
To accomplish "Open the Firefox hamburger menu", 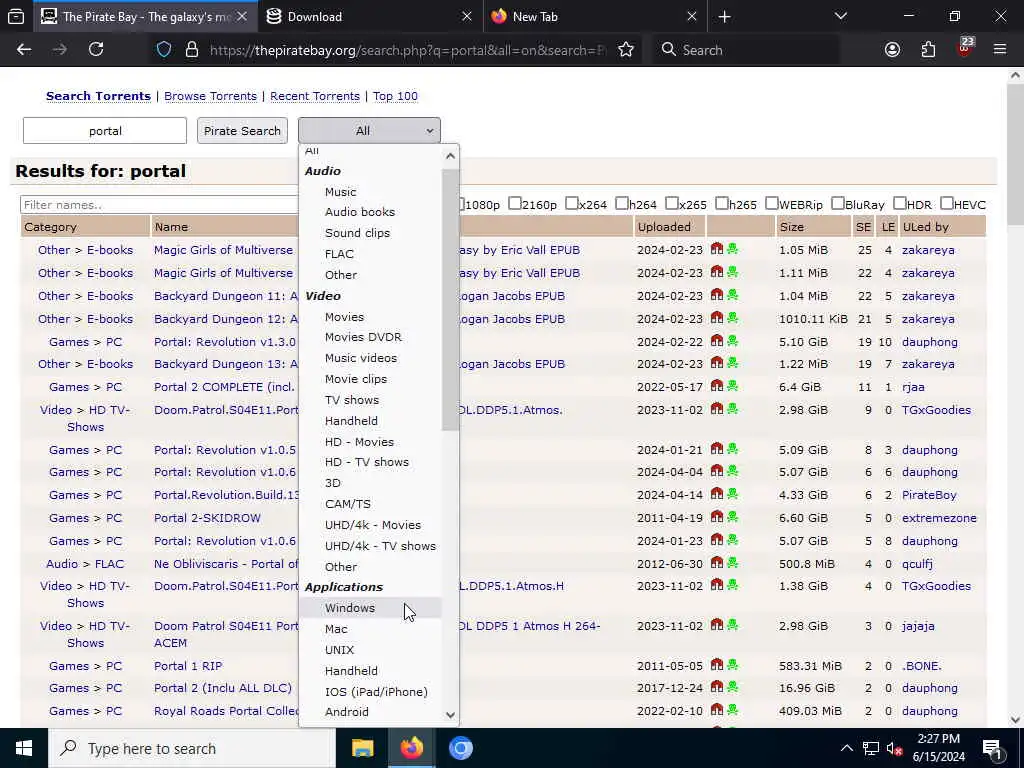I will (1000, 50).
